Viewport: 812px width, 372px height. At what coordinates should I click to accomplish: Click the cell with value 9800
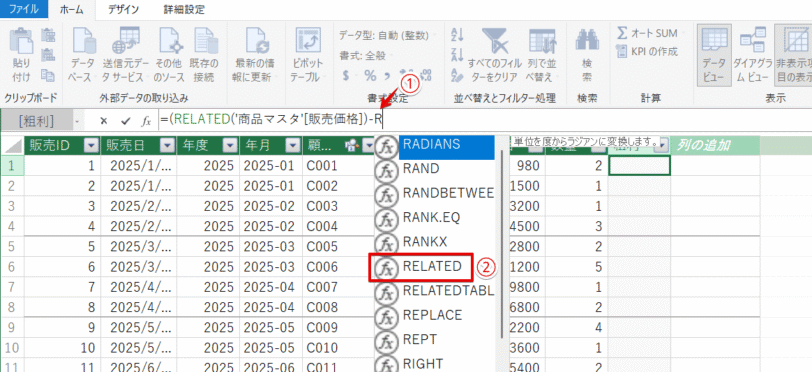coord(527,287)
